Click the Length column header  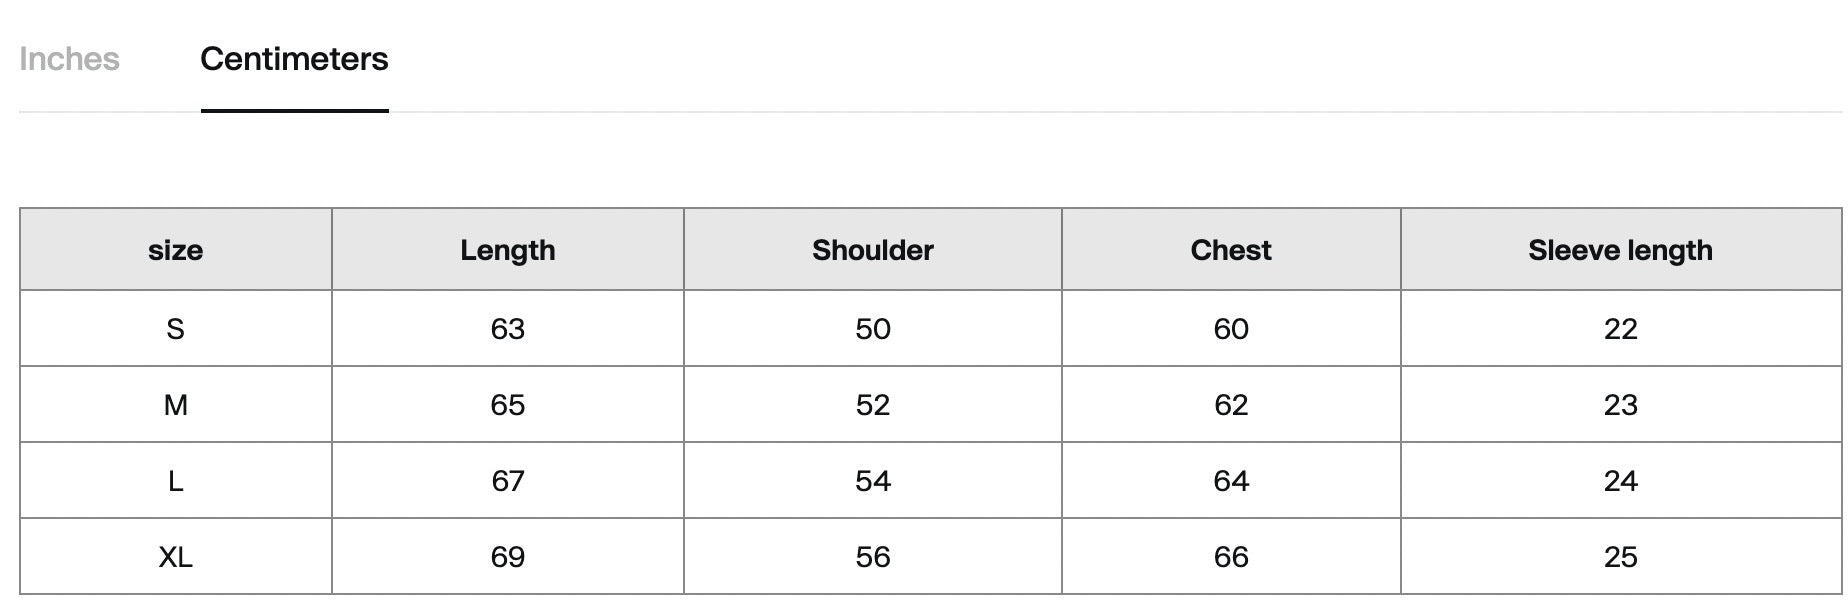click(507, 250)
